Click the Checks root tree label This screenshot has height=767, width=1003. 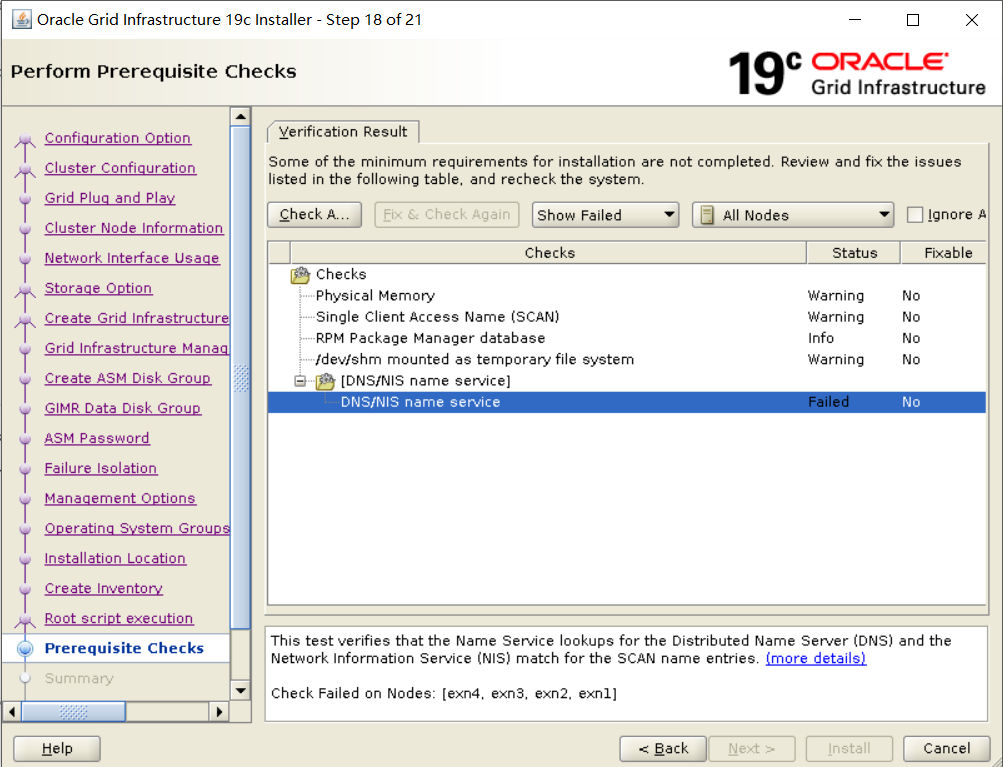pyautogui.click(x=341, y=274)
